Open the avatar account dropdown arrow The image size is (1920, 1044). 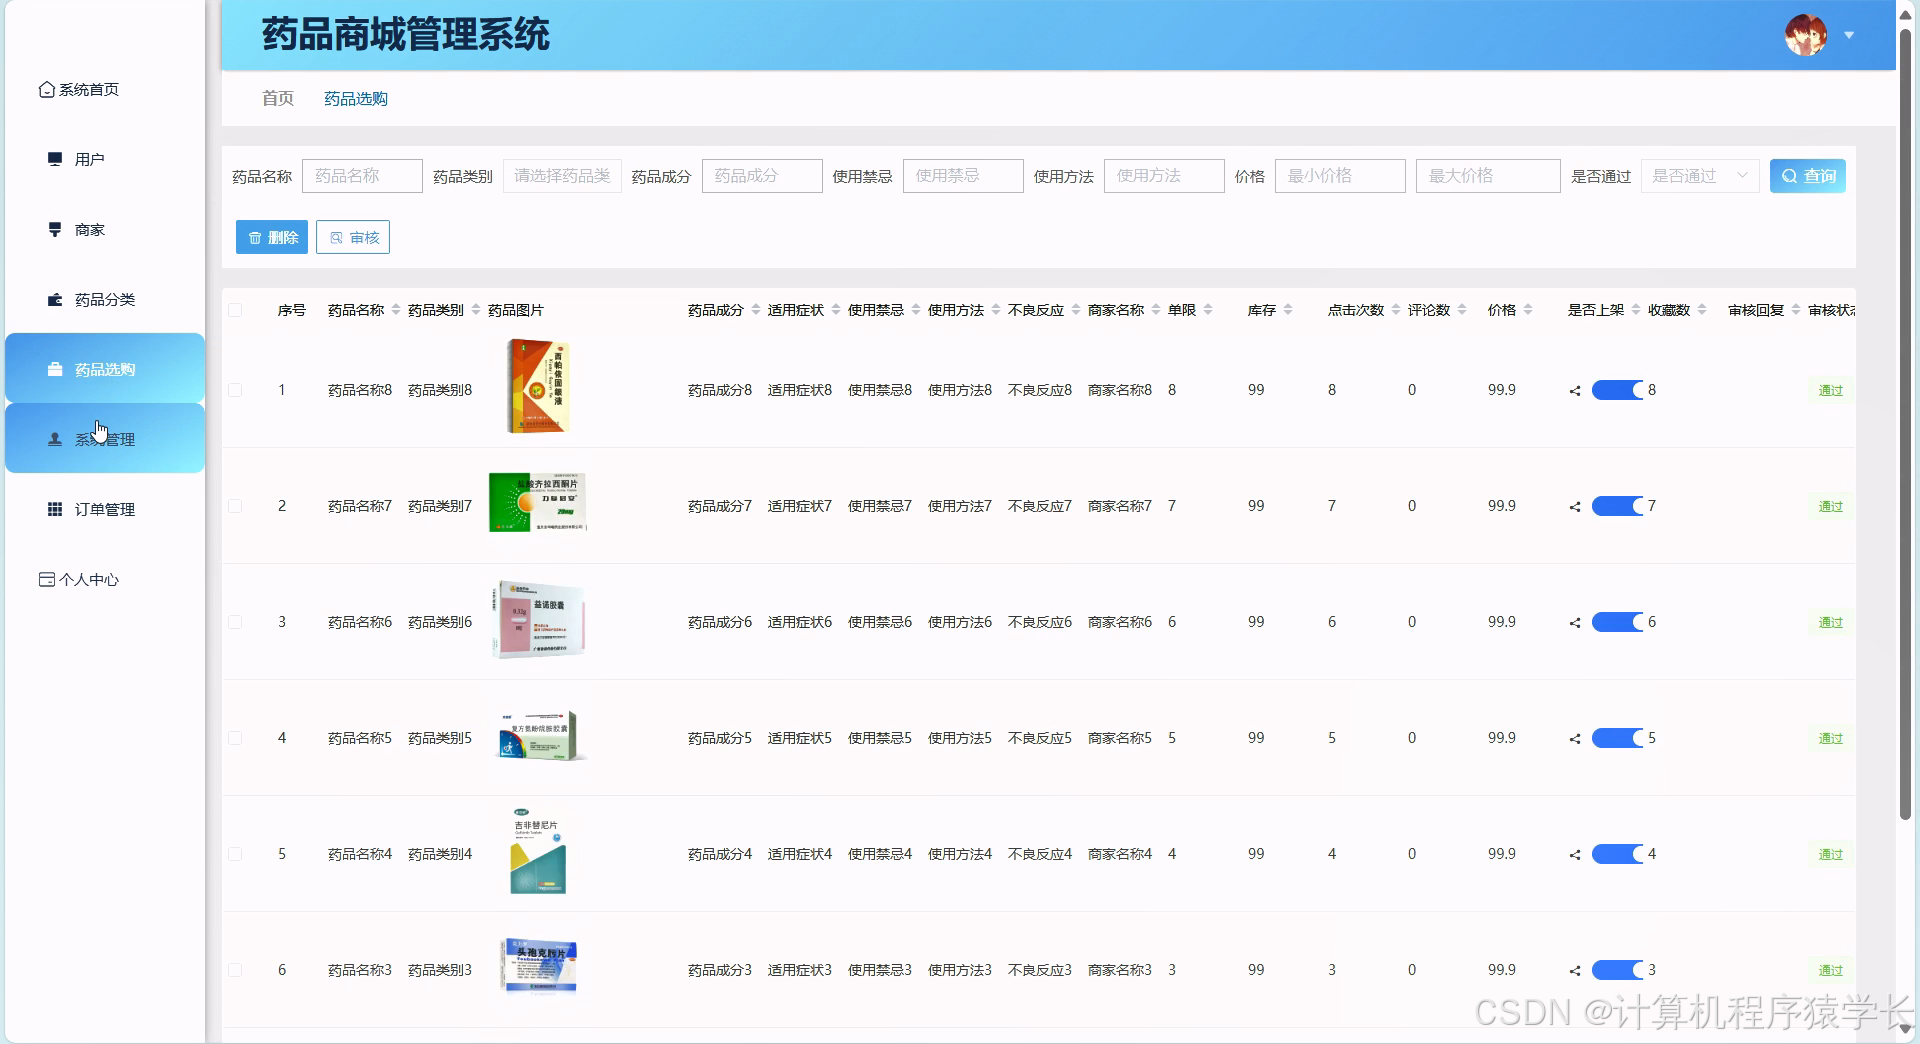click(1849, 34)
